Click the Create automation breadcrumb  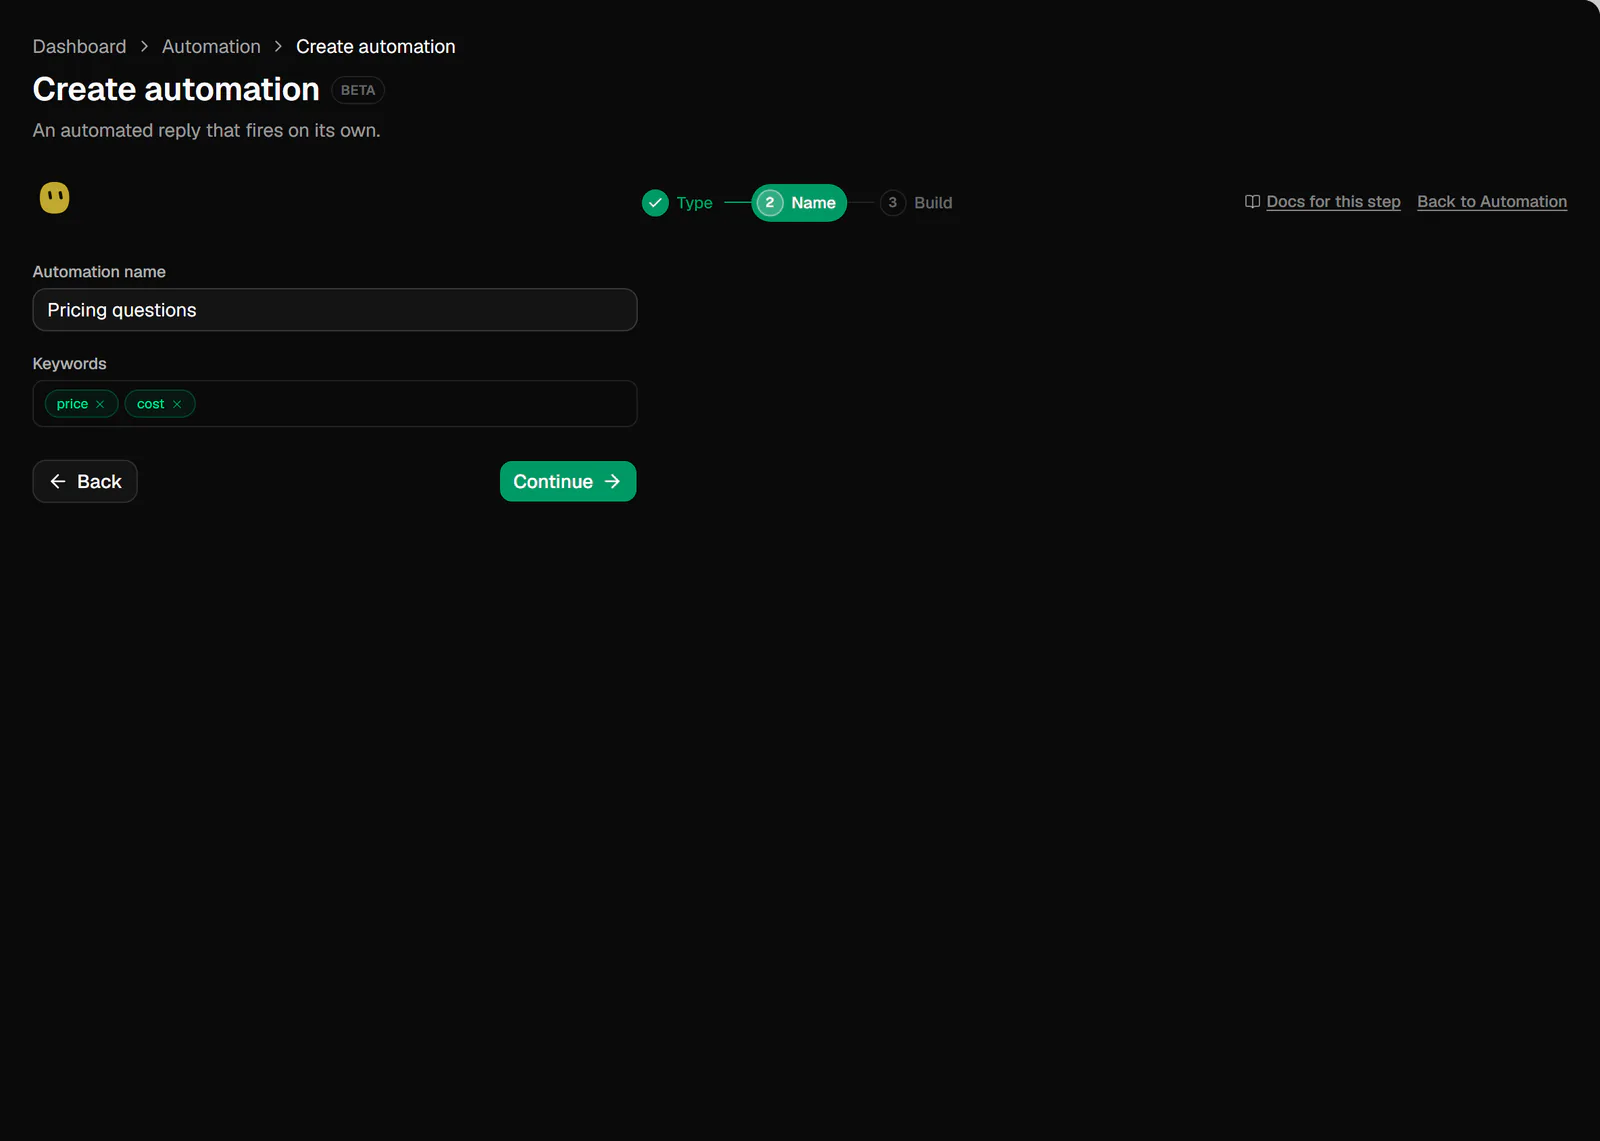click(375, 47)
